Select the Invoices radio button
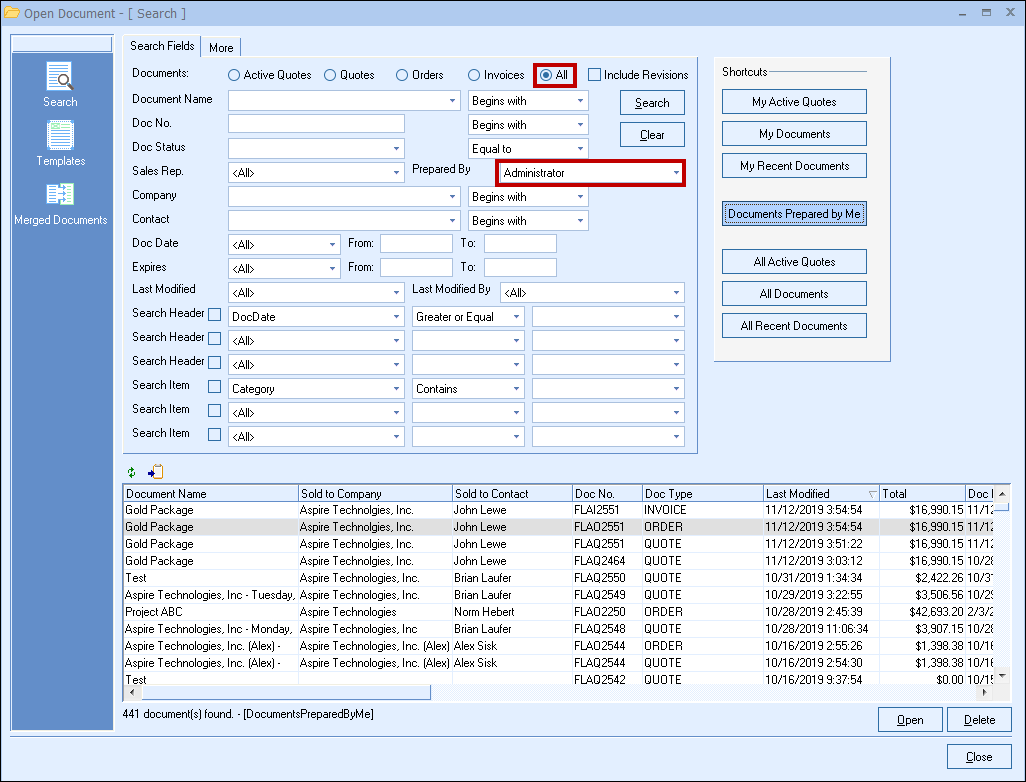This screenshot has width=1026, height=782. (x=475, y=75)
